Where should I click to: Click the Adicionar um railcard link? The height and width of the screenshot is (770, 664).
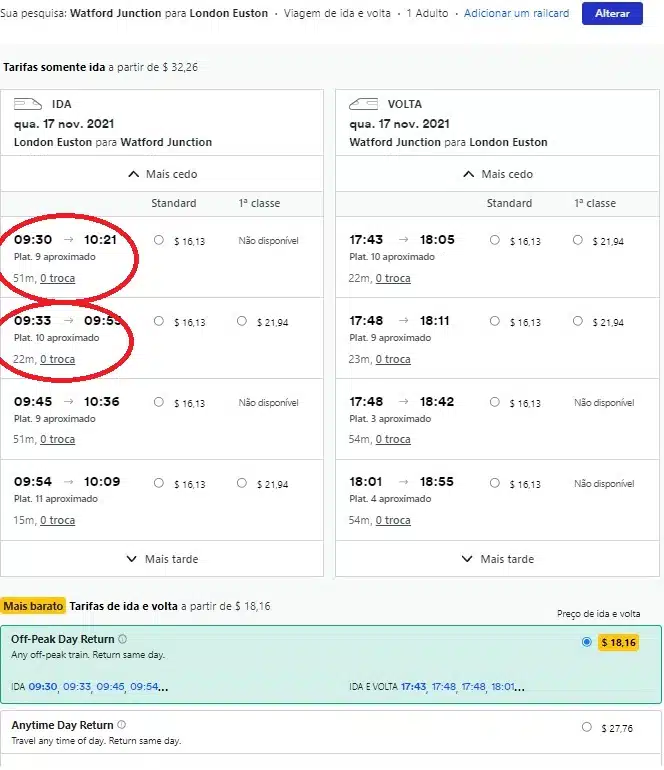[516, 14]
